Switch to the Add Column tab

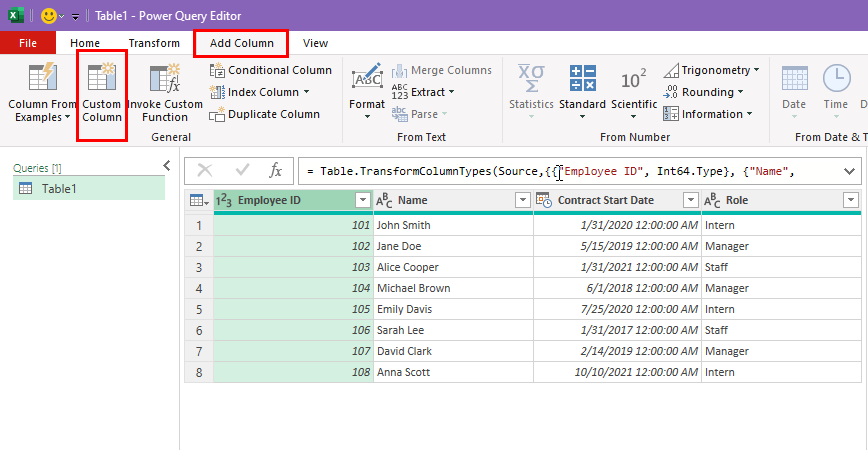(x=241, y=43)
